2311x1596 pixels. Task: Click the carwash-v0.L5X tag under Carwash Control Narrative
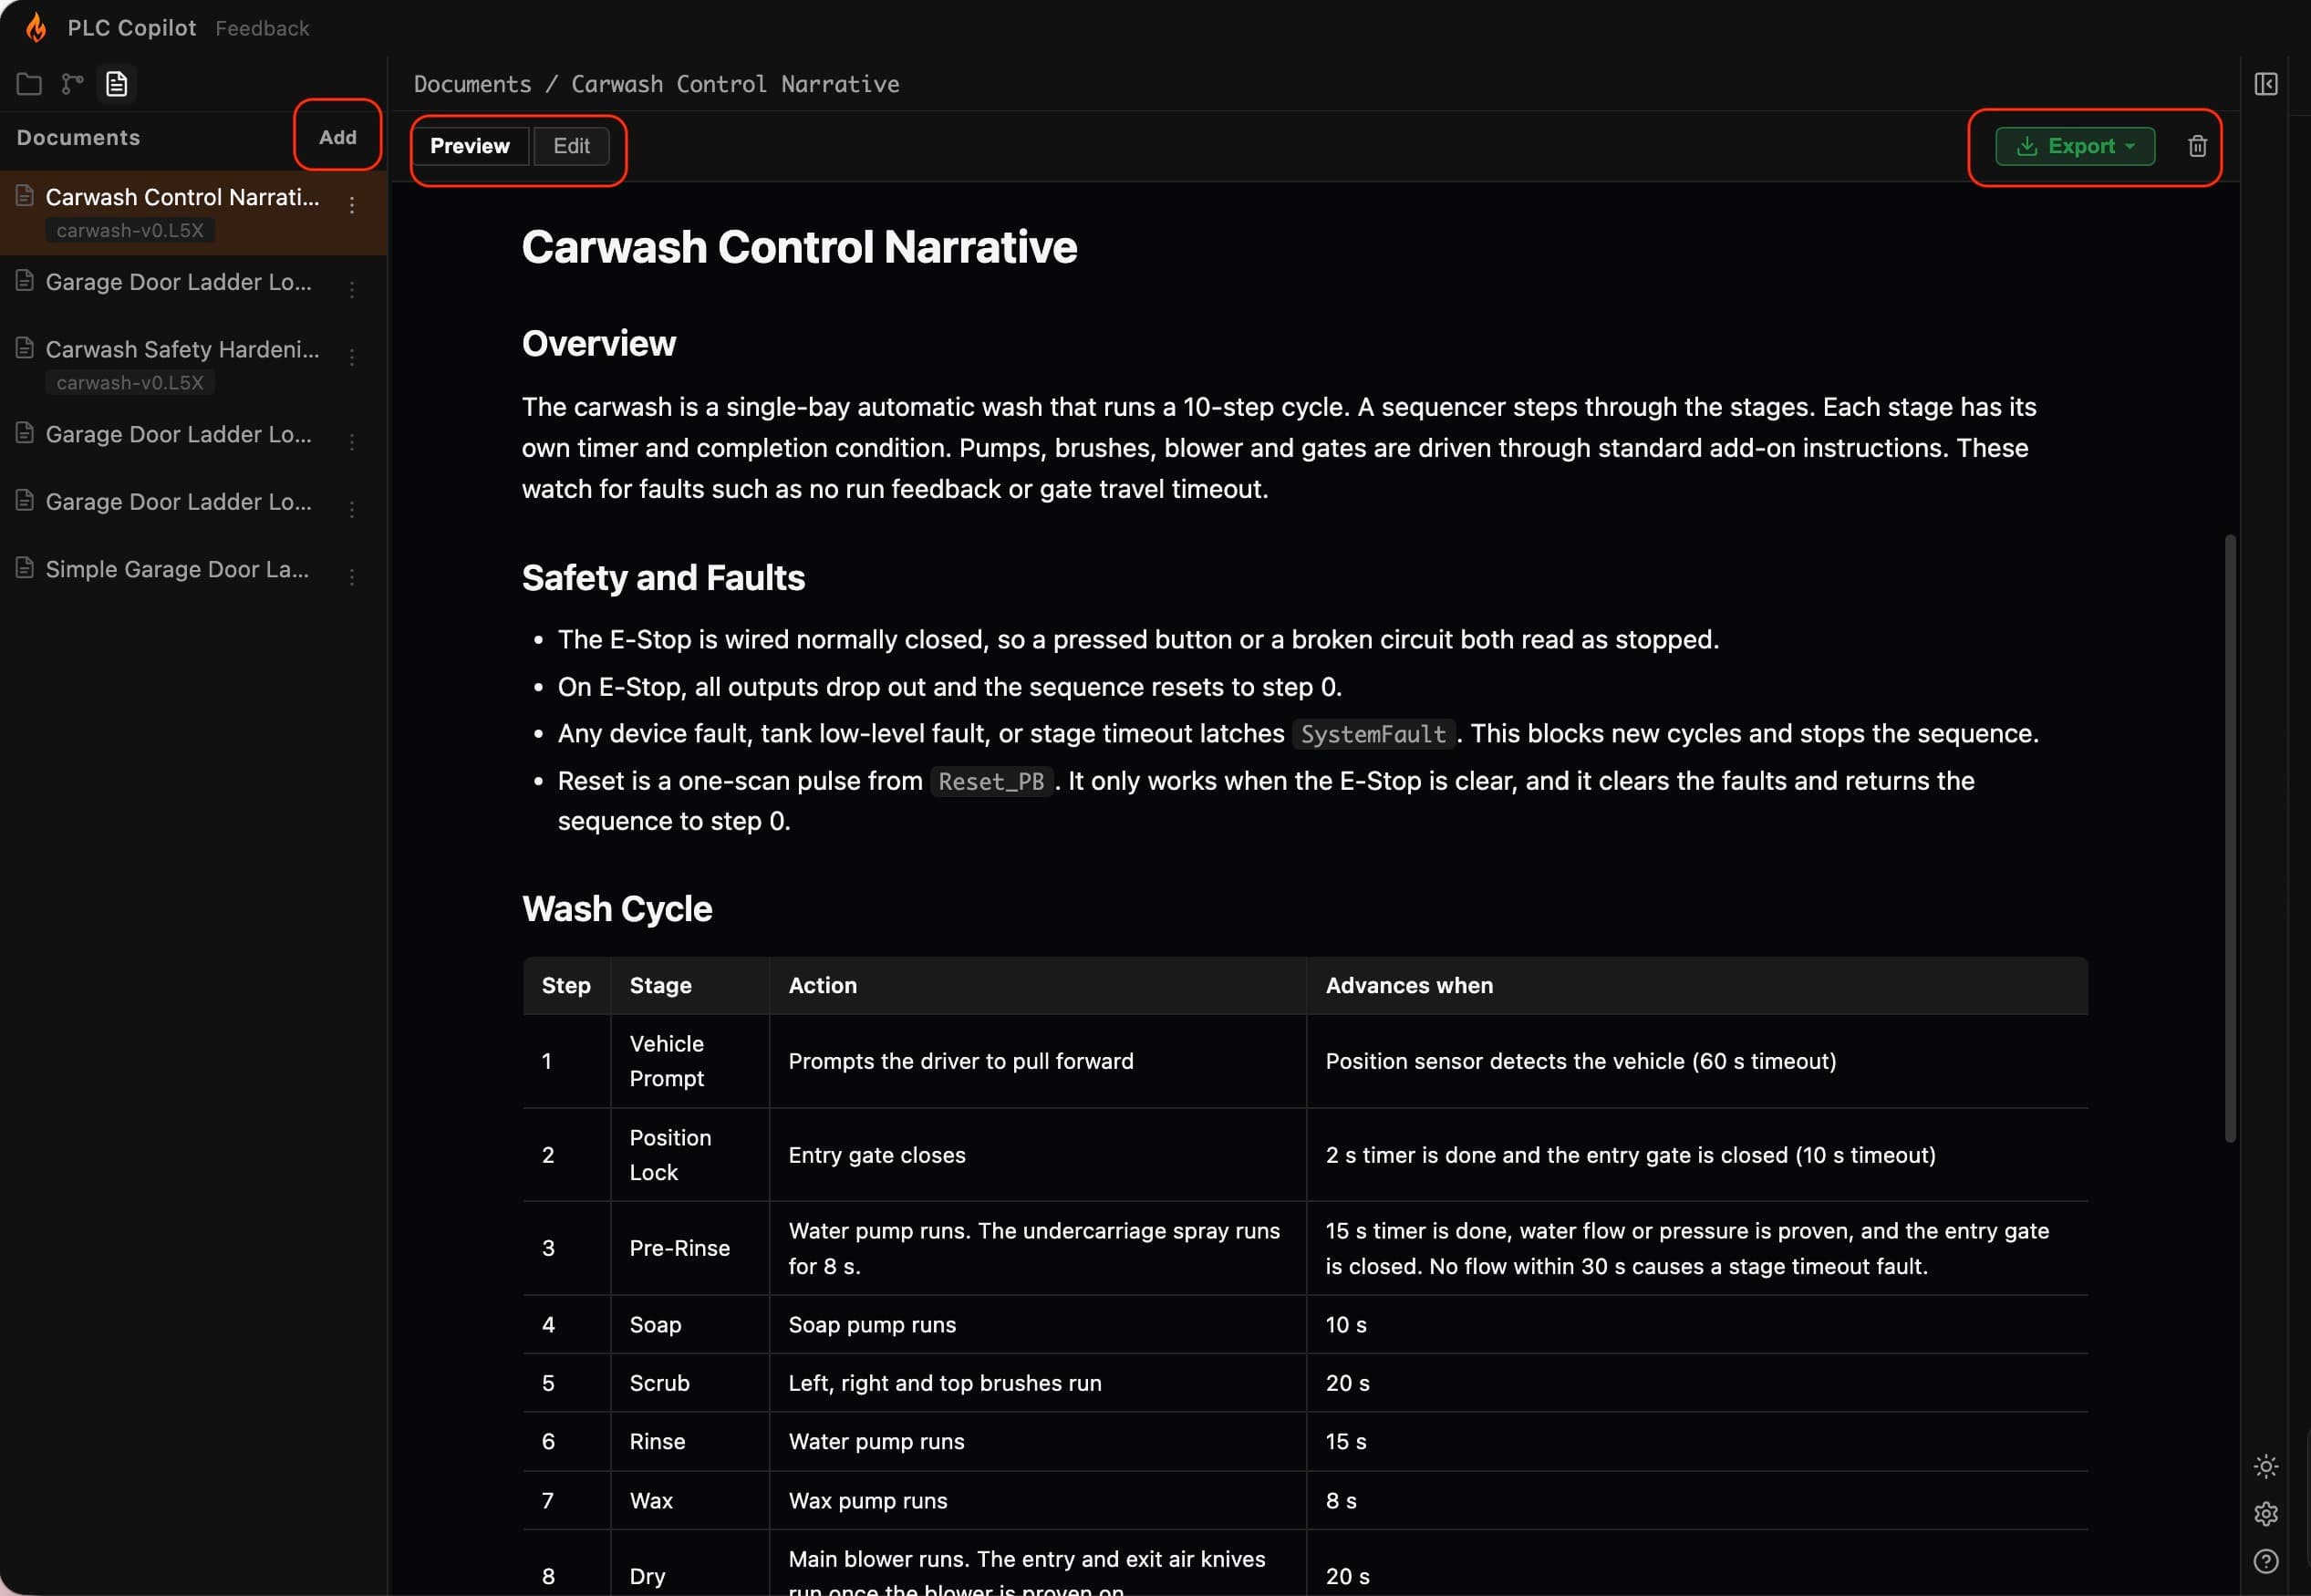click(130, 230)
